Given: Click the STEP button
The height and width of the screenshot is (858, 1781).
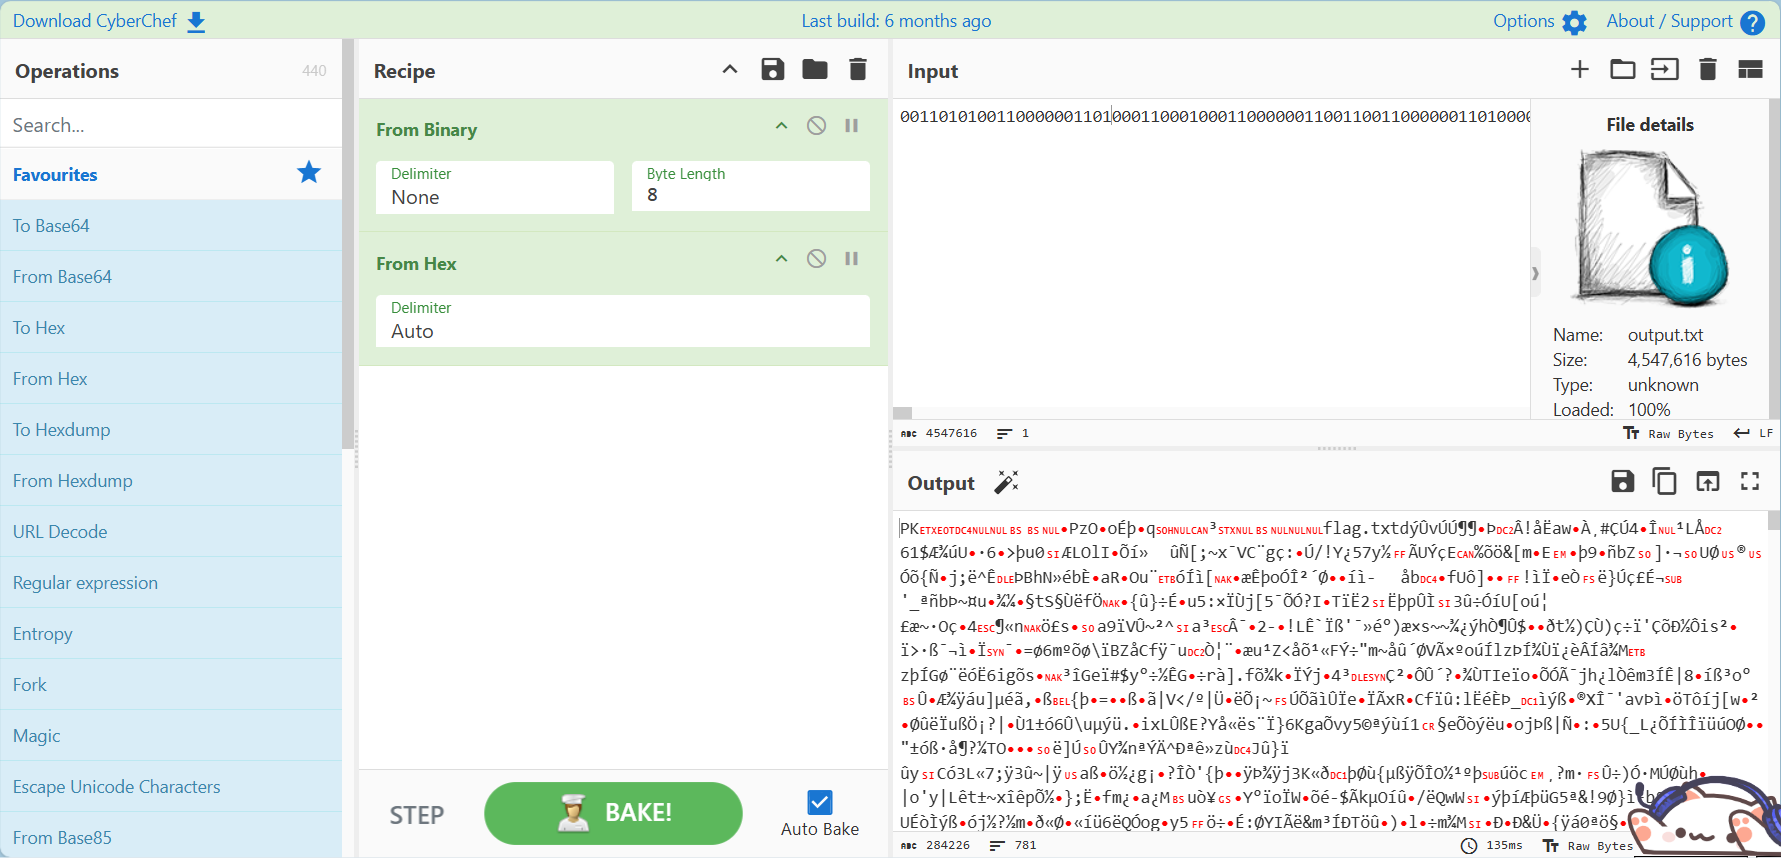Looking at the screenshot, I should tap(417, 815).
